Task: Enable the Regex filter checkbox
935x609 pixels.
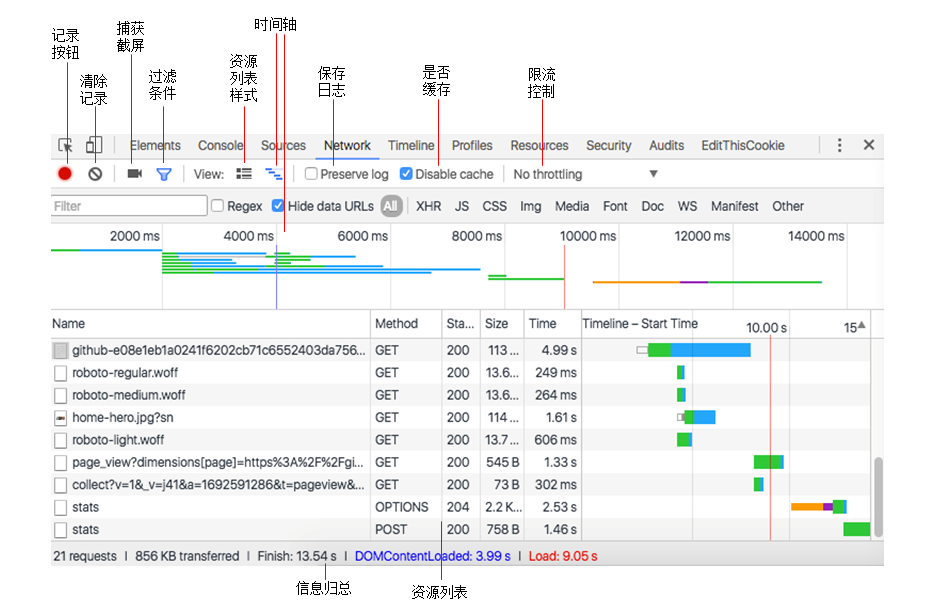Action: coord(218,206)
